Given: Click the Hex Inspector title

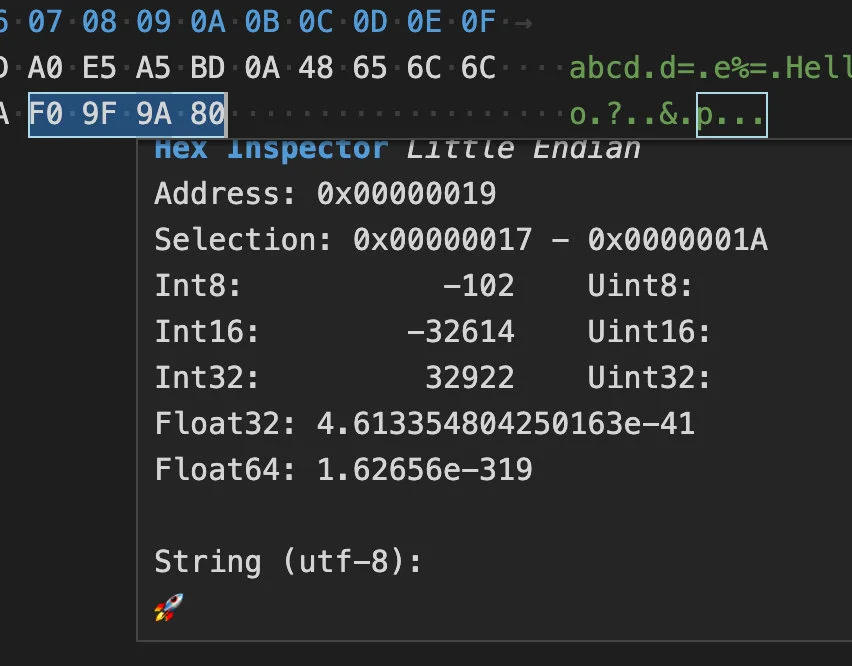Looking at the screenshot, I should (x=270, y=150).
